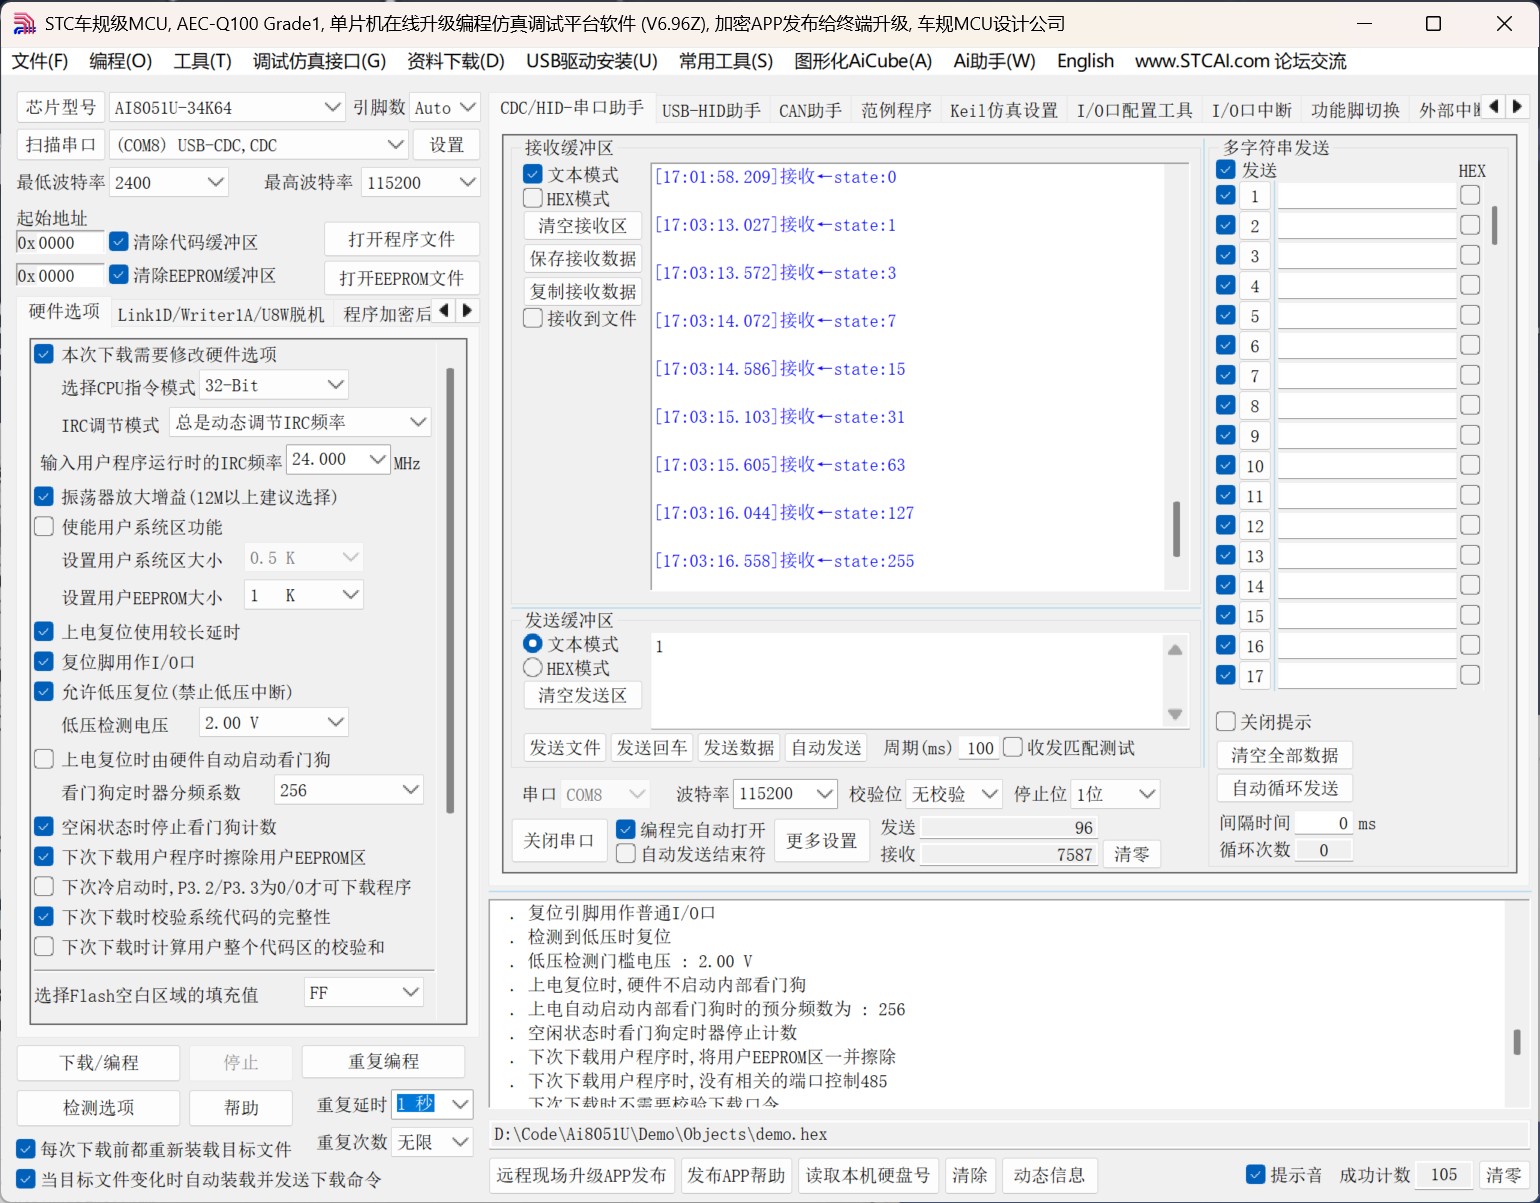The image size is (1540, 1203).
Task: Enable 关闭提示 checkbox
Action: point(1226,721)
